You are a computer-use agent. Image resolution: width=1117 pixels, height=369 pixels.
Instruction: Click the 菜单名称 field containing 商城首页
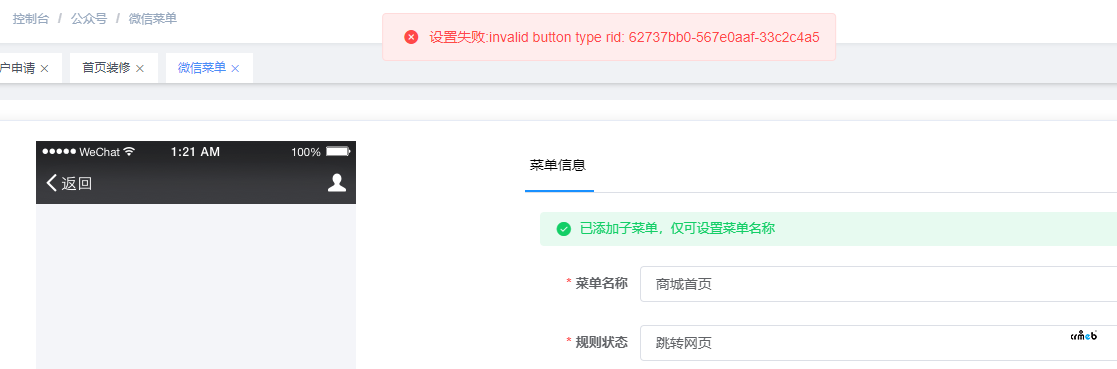pos(878,284)
